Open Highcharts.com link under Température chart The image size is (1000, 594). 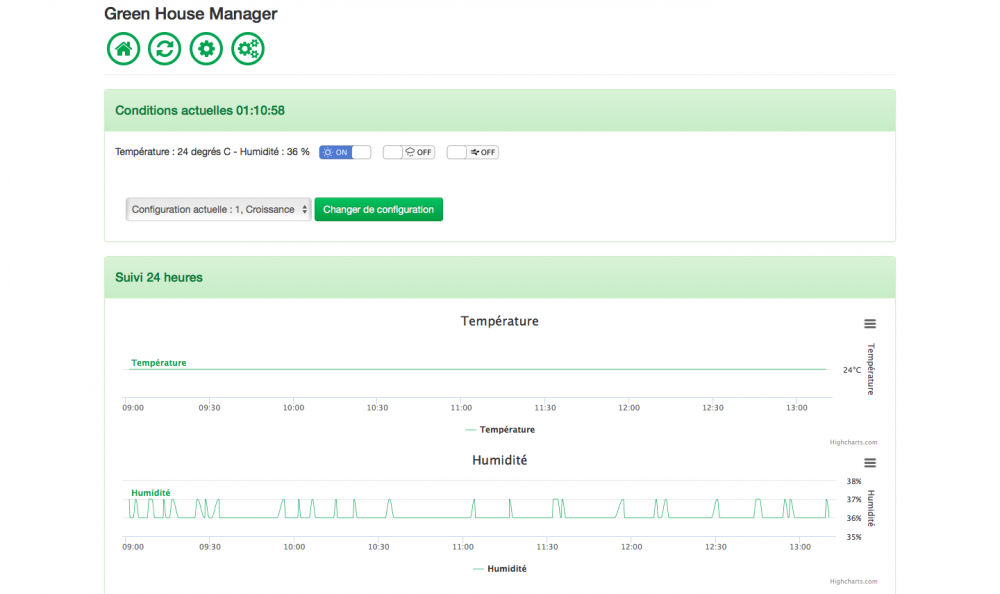click(853, 442)
